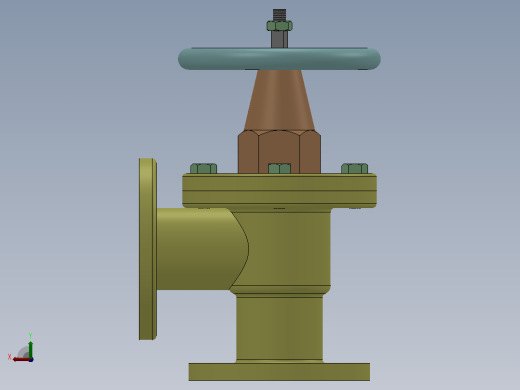Pick the green lock nut above the handwheel
The height and width of the screenshot is (390, 520).
coord(280,26)
